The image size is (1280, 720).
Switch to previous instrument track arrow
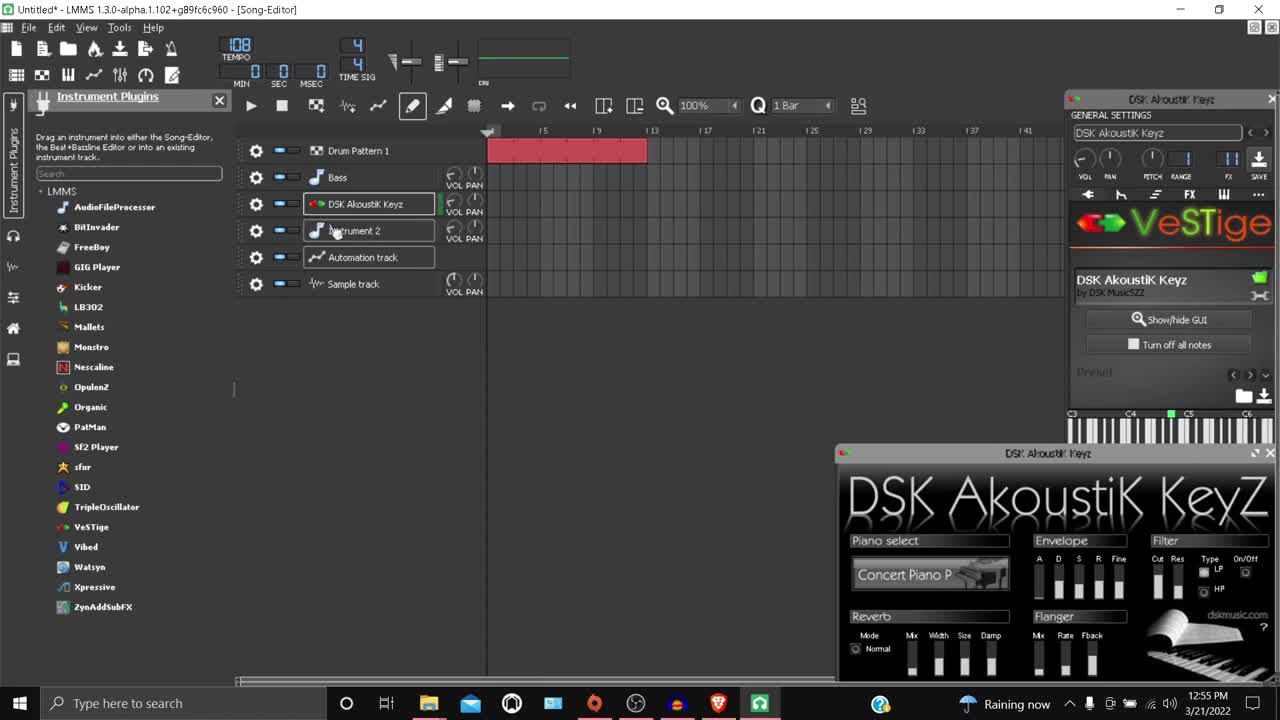click(1250, 133)
